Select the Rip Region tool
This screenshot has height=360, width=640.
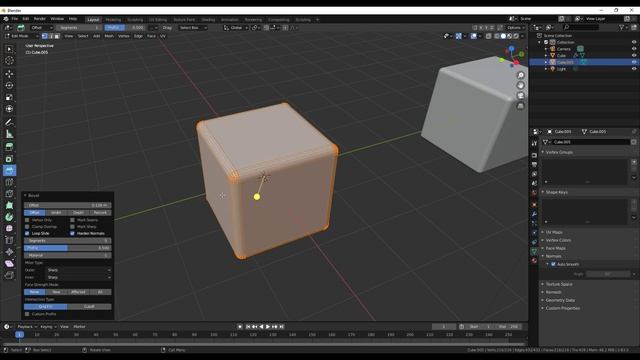click(x=9, y=276)
